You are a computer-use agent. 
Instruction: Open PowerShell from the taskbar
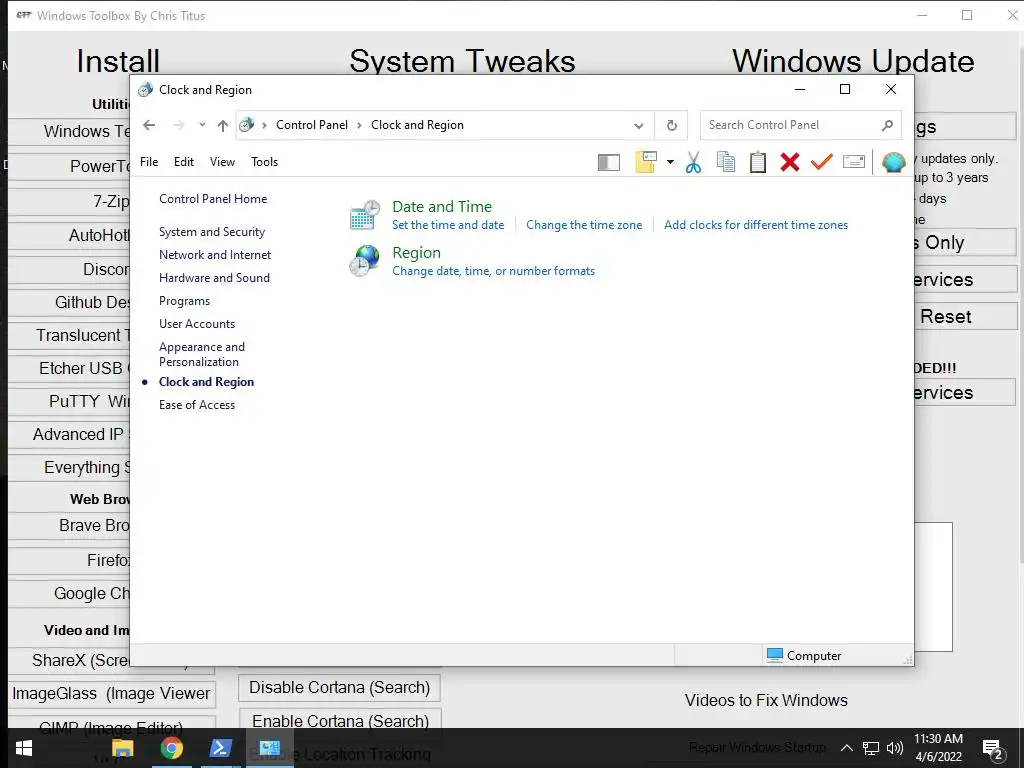220,748
